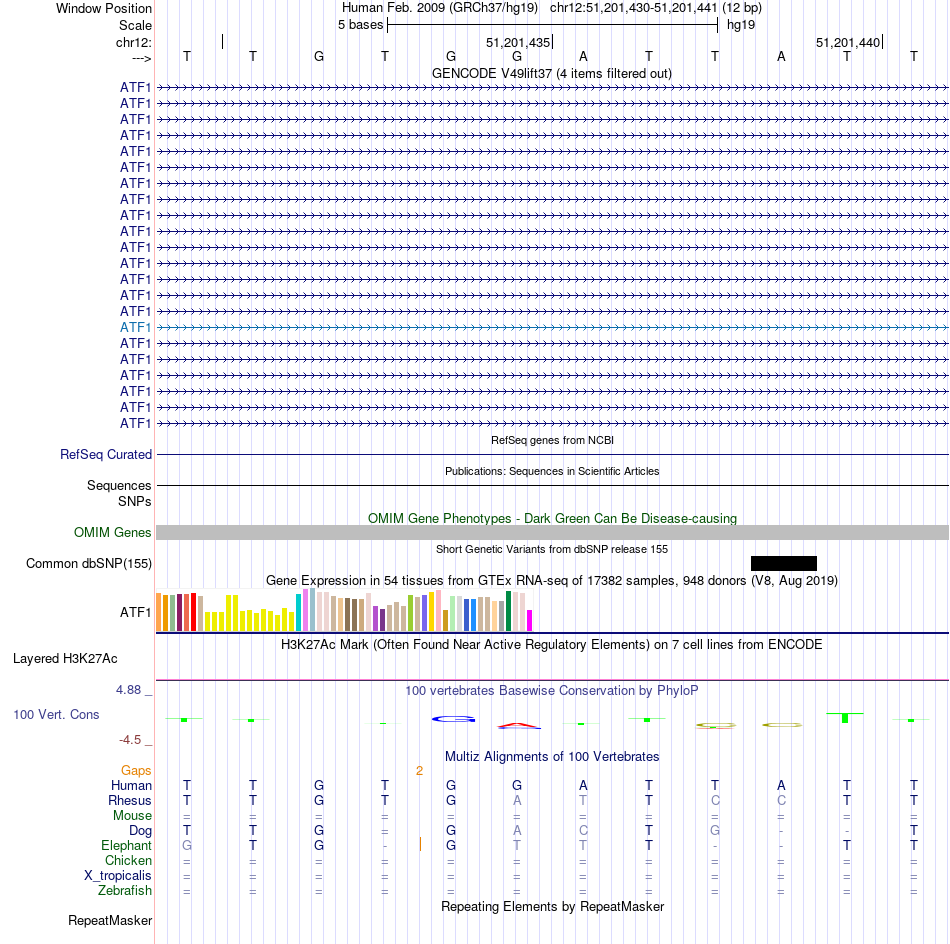Click the blue G logo in conservation track
Viewport: 950px width, 944px height.
pyautogui.click(x=453, y=719)
